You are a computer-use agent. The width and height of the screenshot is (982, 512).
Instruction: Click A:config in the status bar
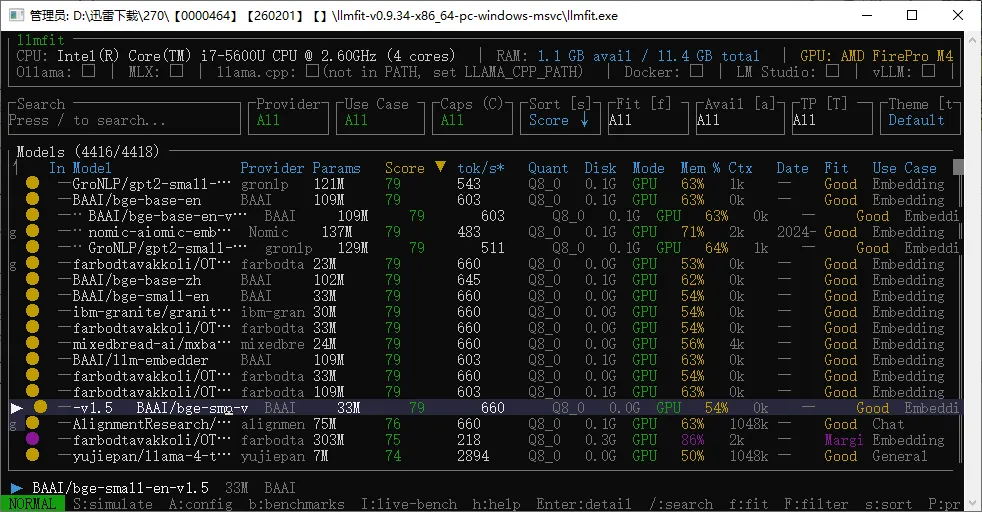(x=200, y=504)
